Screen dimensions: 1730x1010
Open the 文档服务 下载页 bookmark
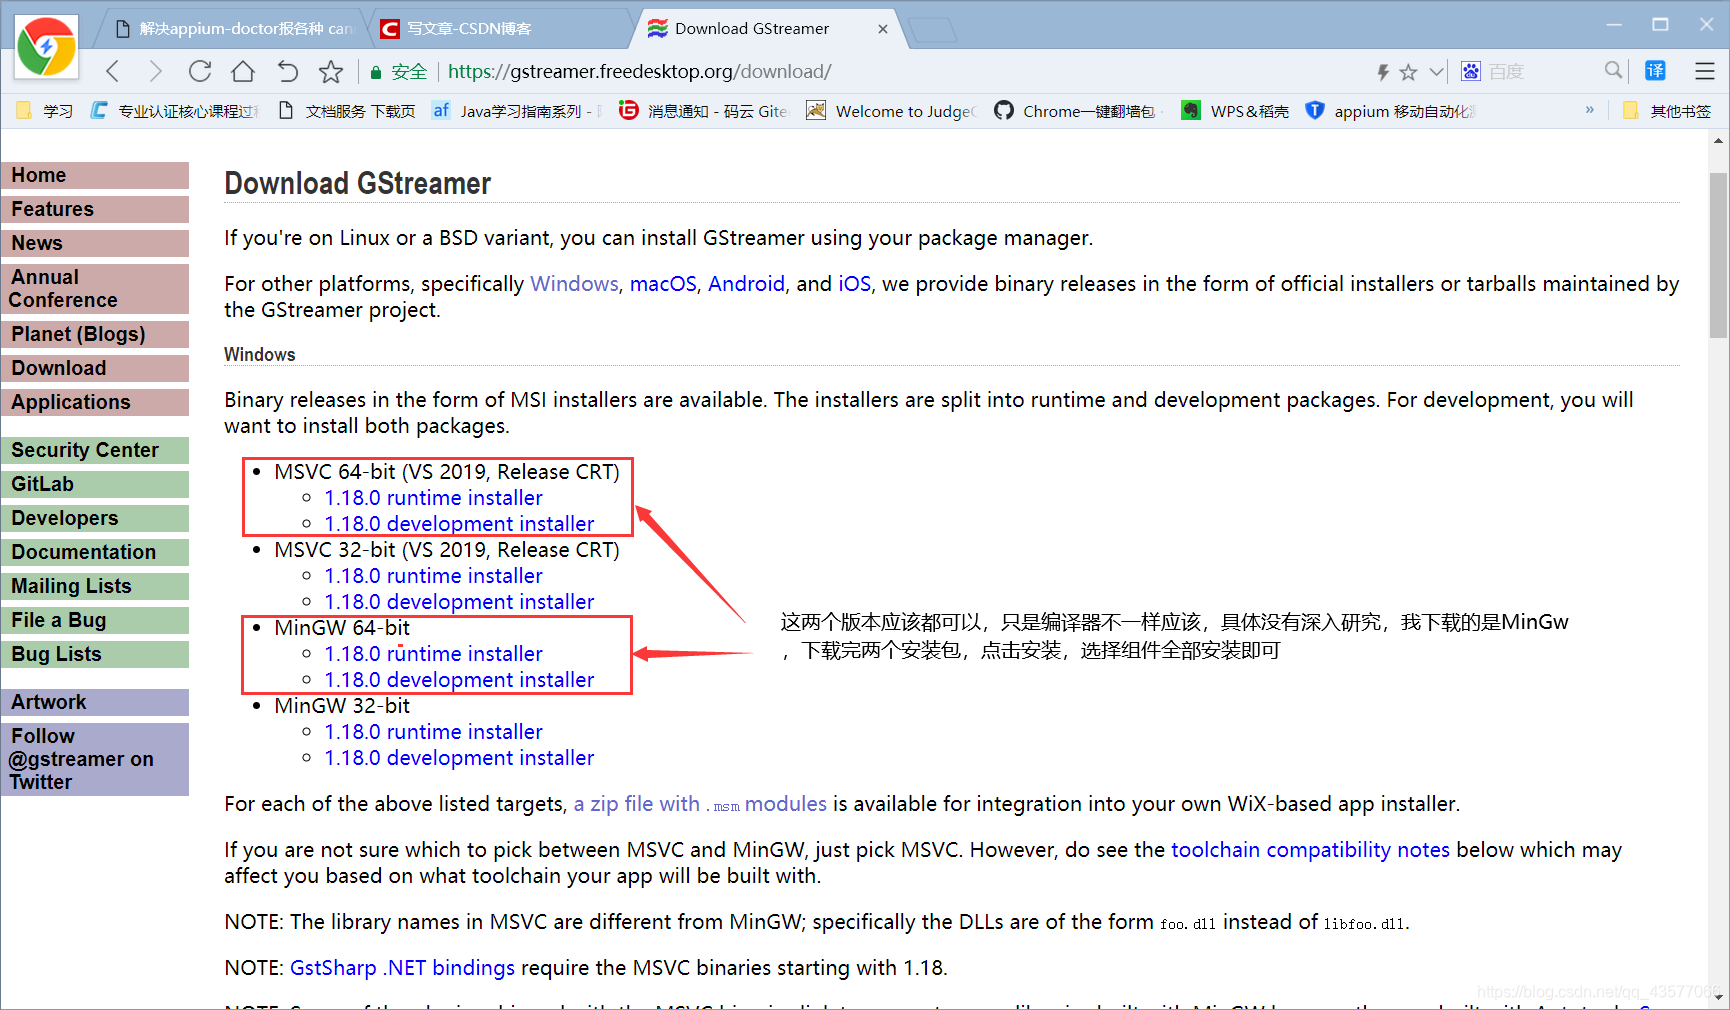[347, 111]
